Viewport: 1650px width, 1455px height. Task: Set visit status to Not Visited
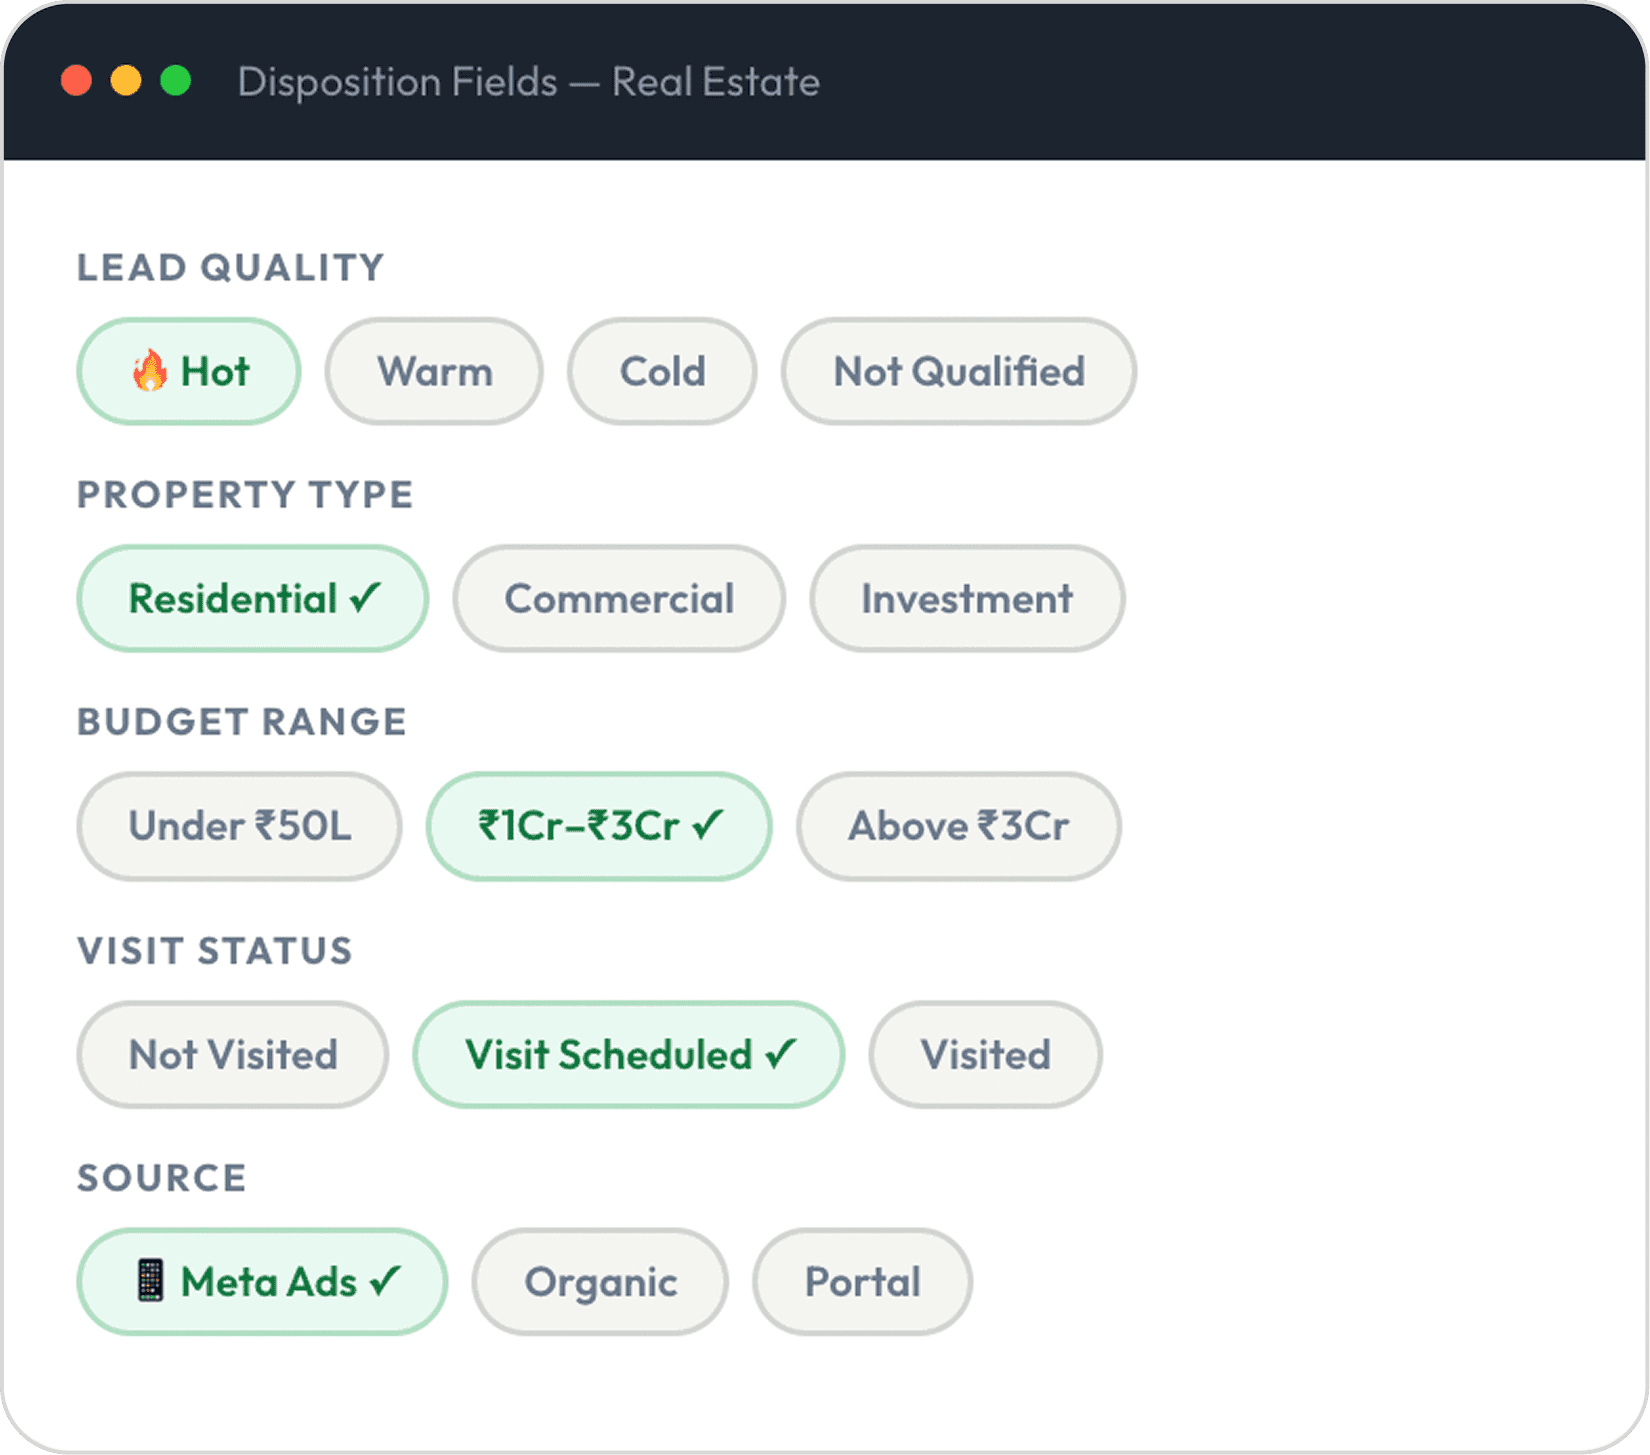click(x=233, y=1055)
